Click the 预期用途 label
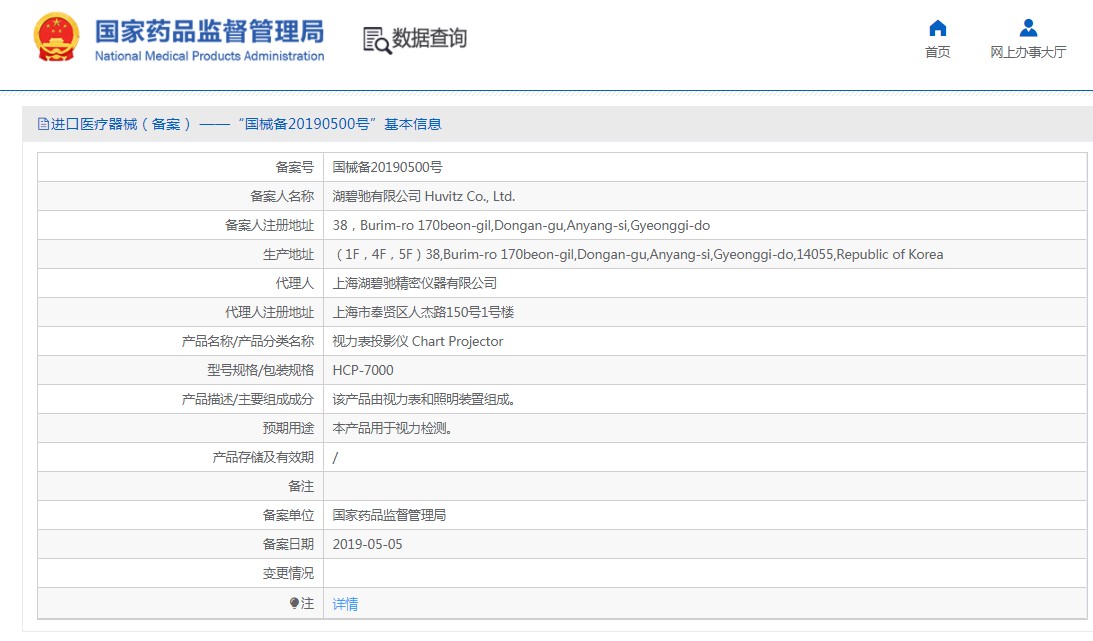This screenshot has height=641, width=1093. pyautogui.click(x=289, y=428)
